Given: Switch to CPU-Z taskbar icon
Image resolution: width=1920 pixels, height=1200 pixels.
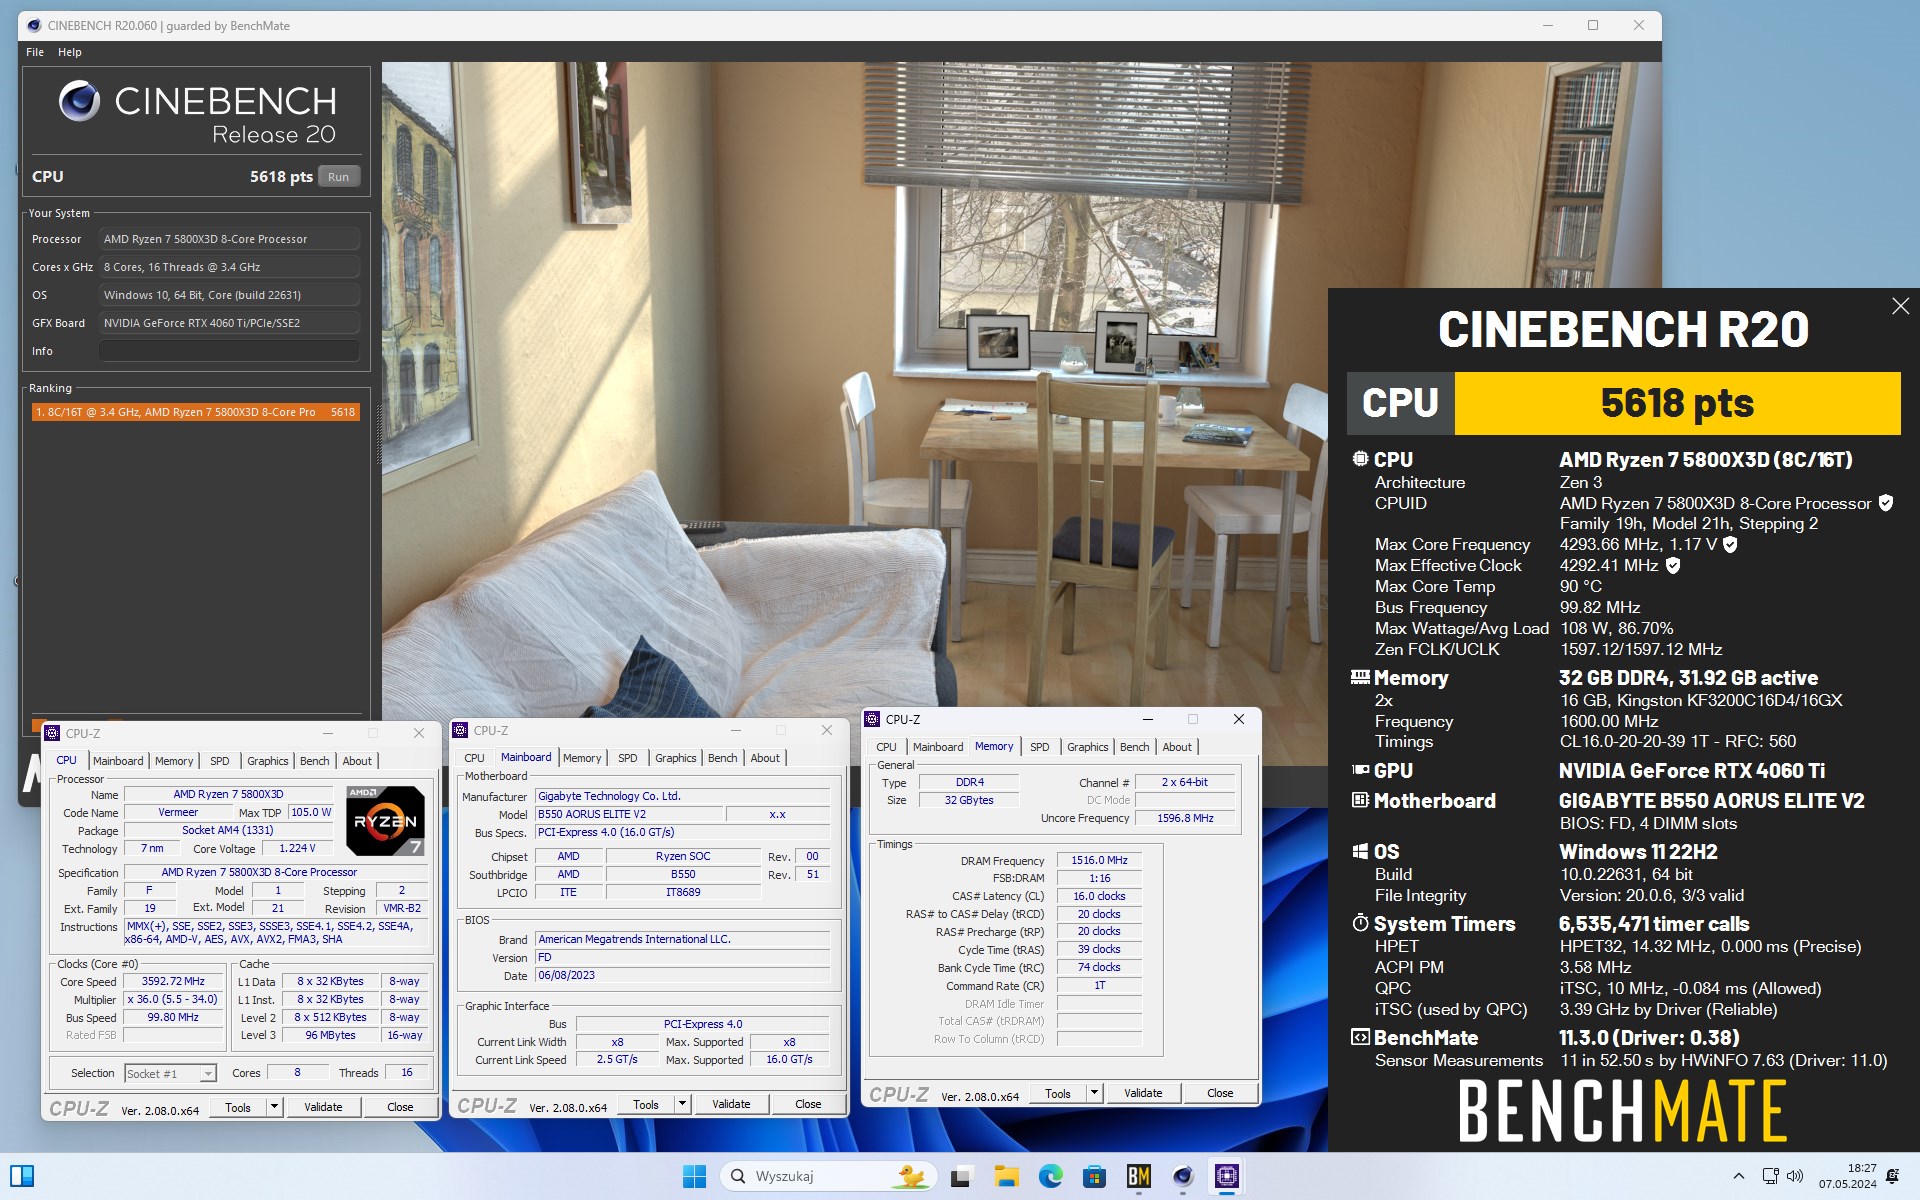Looking at the screenshot, I should click(1226, 1176).
